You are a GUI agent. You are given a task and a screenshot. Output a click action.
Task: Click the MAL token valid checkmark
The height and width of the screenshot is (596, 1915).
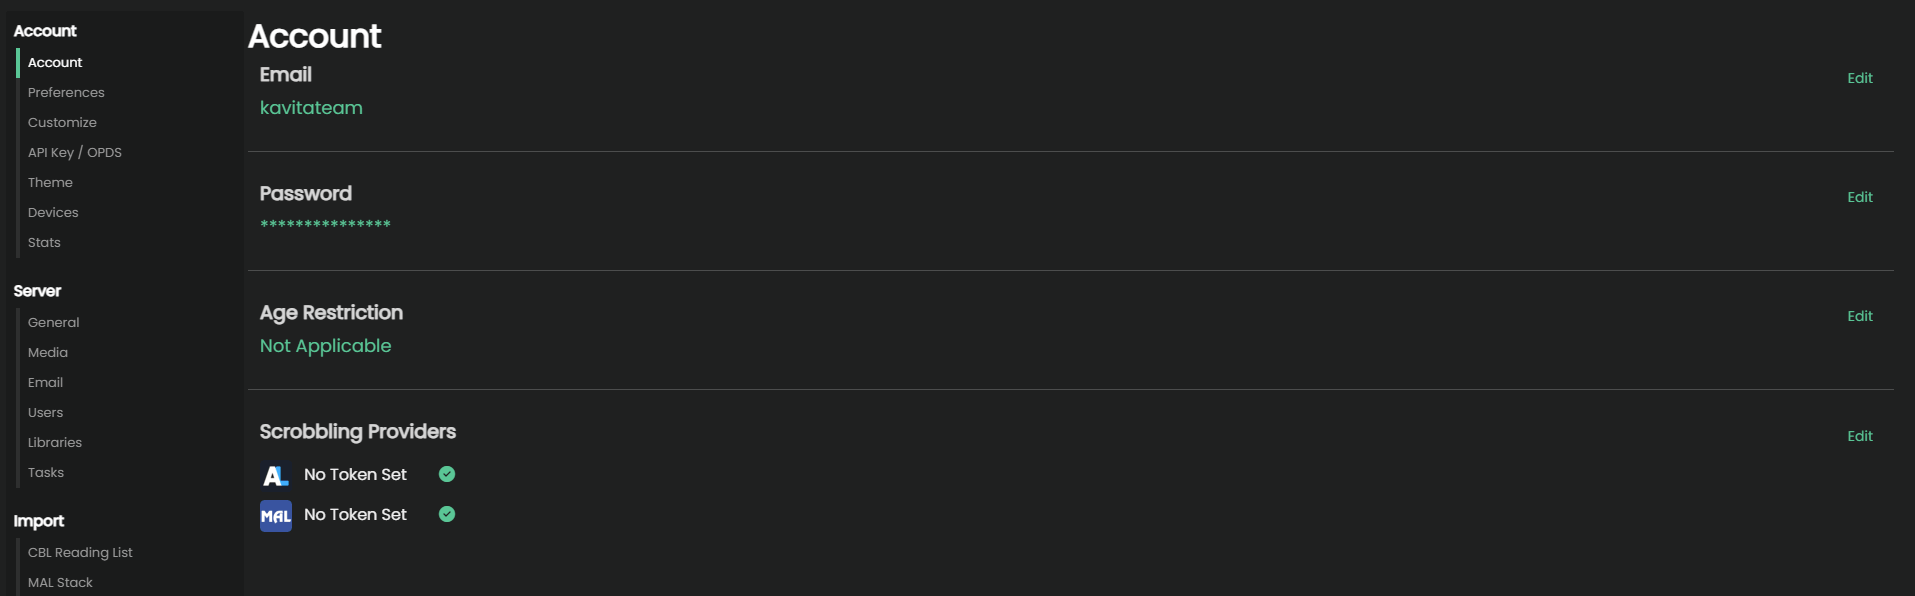point(447,514)
